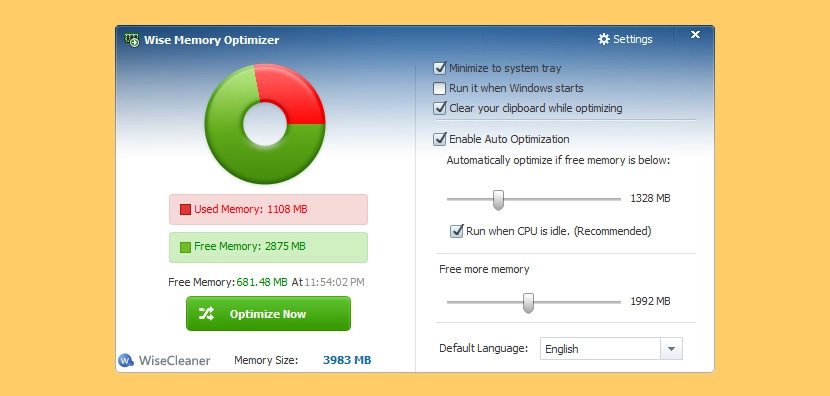Disable the Enable Auto Optimization checkbox
The height and width of the screenshot is (396, 830).
point(439,139)
